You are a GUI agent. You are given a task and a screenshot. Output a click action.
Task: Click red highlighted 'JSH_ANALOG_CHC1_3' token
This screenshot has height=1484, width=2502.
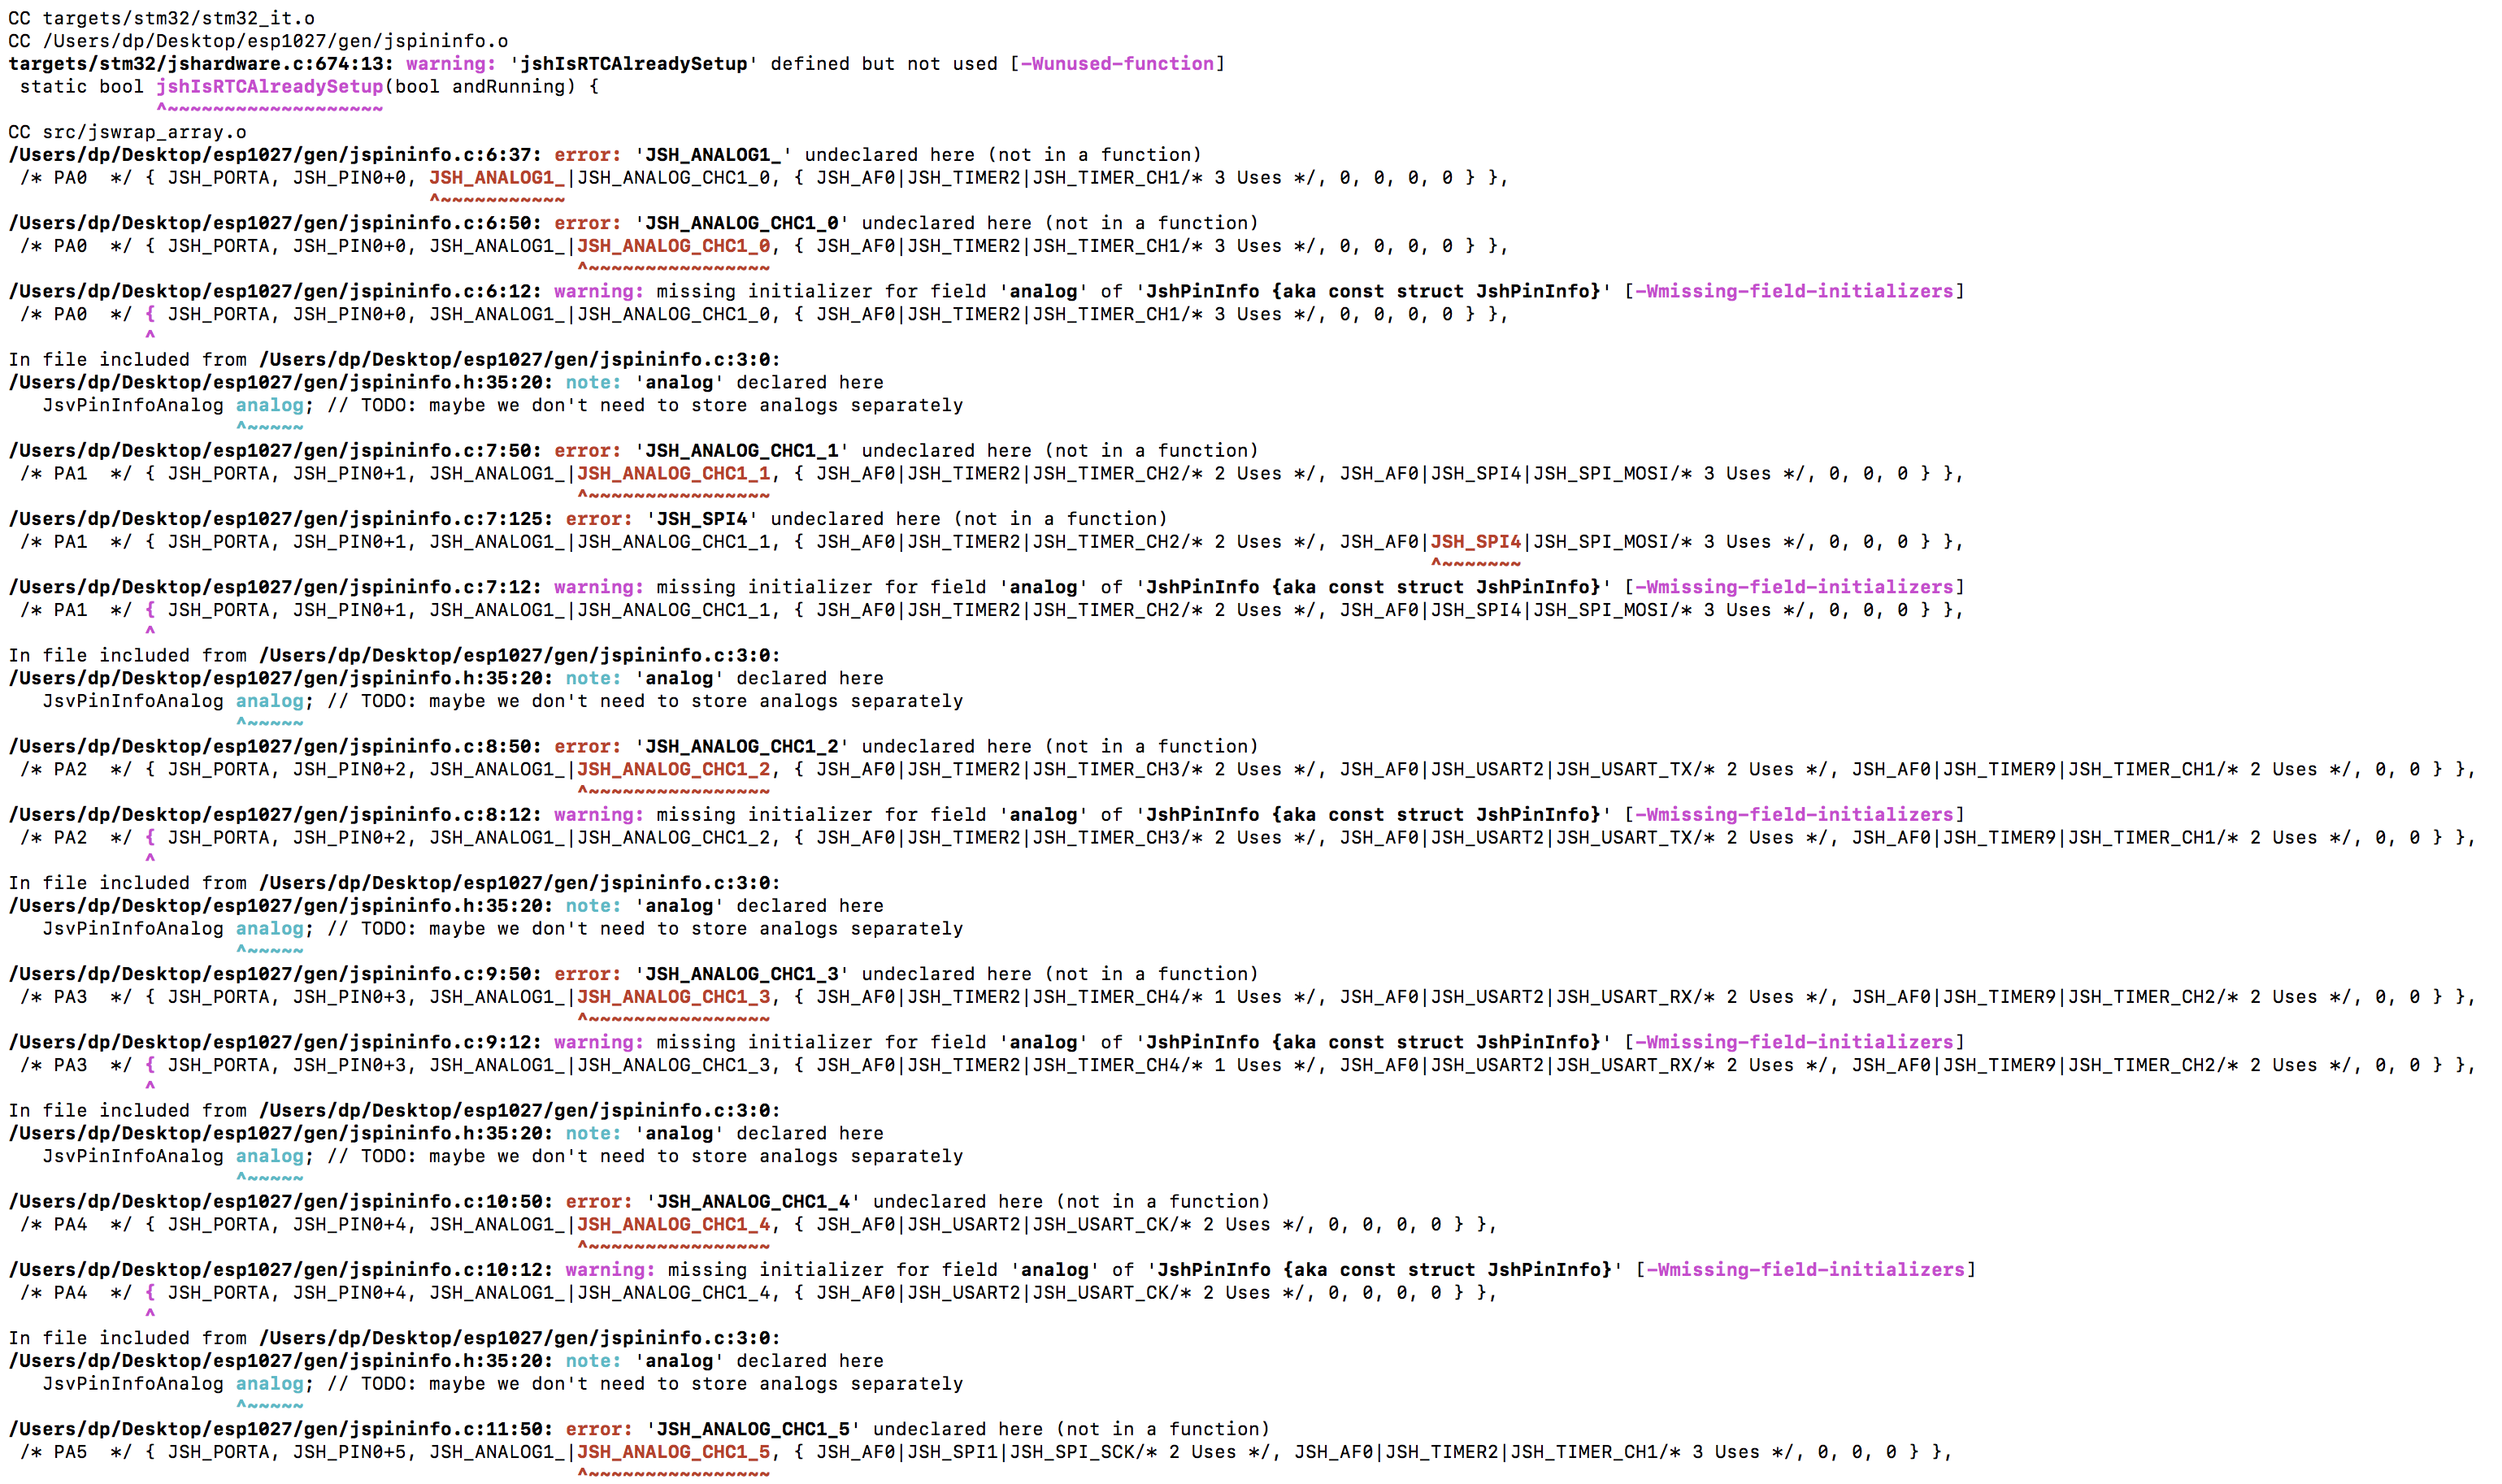tap(673, 997)
